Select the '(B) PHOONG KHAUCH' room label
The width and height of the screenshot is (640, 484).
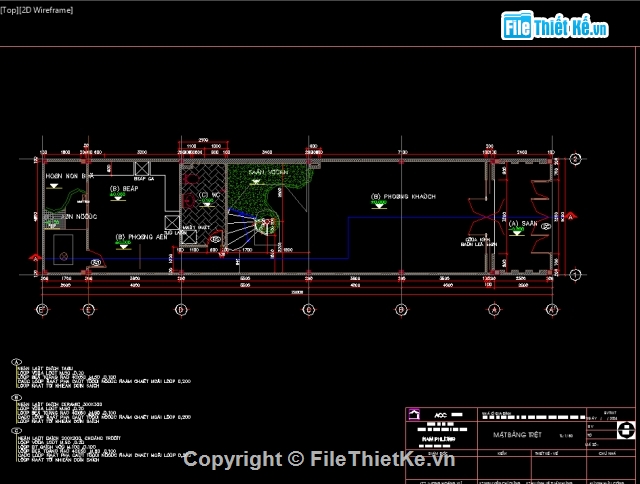pos(403,197)
